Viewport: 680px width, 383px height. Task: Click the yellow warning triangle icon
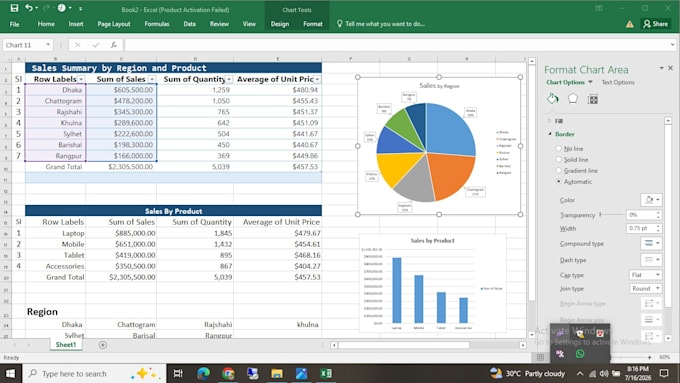coord(630,24)
